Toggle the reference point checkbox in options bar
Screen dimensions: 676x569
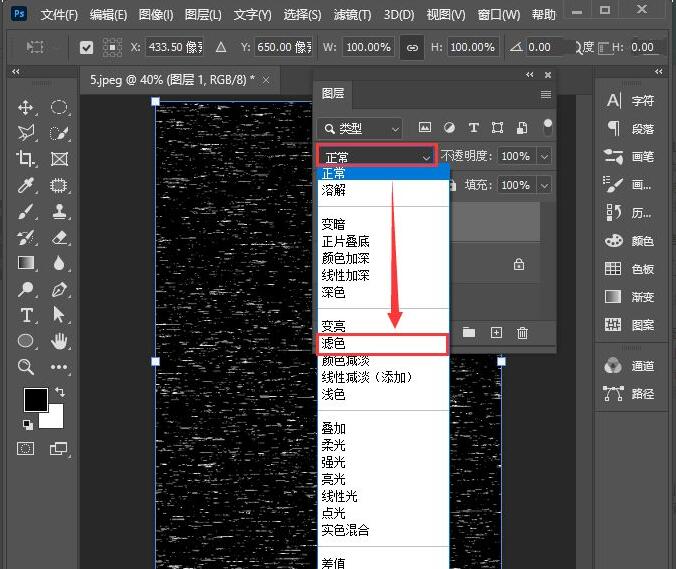point(86,47)
